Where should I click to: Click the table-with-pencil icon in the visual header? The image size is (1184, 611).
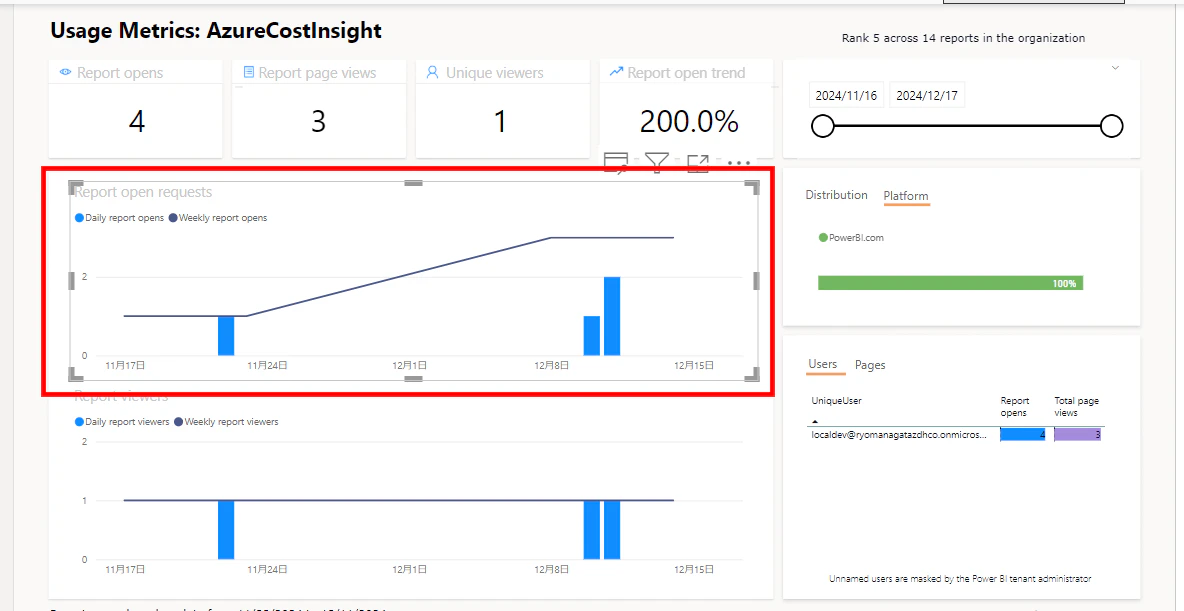616,161
